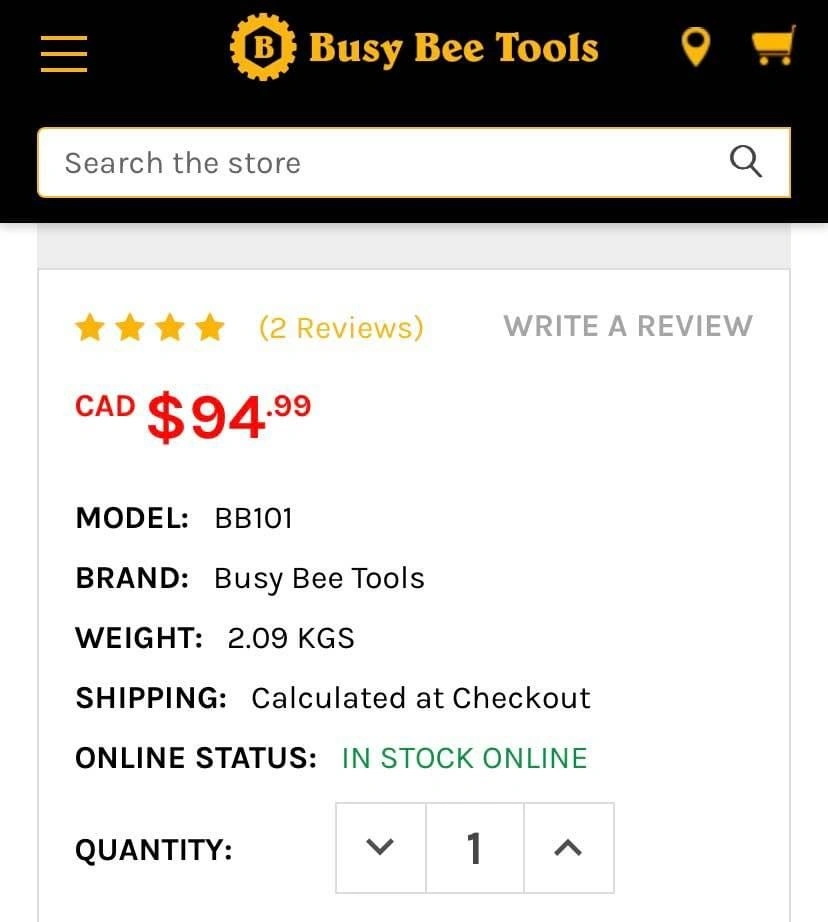Open the store locator pin icon

[x=695, y=47]
